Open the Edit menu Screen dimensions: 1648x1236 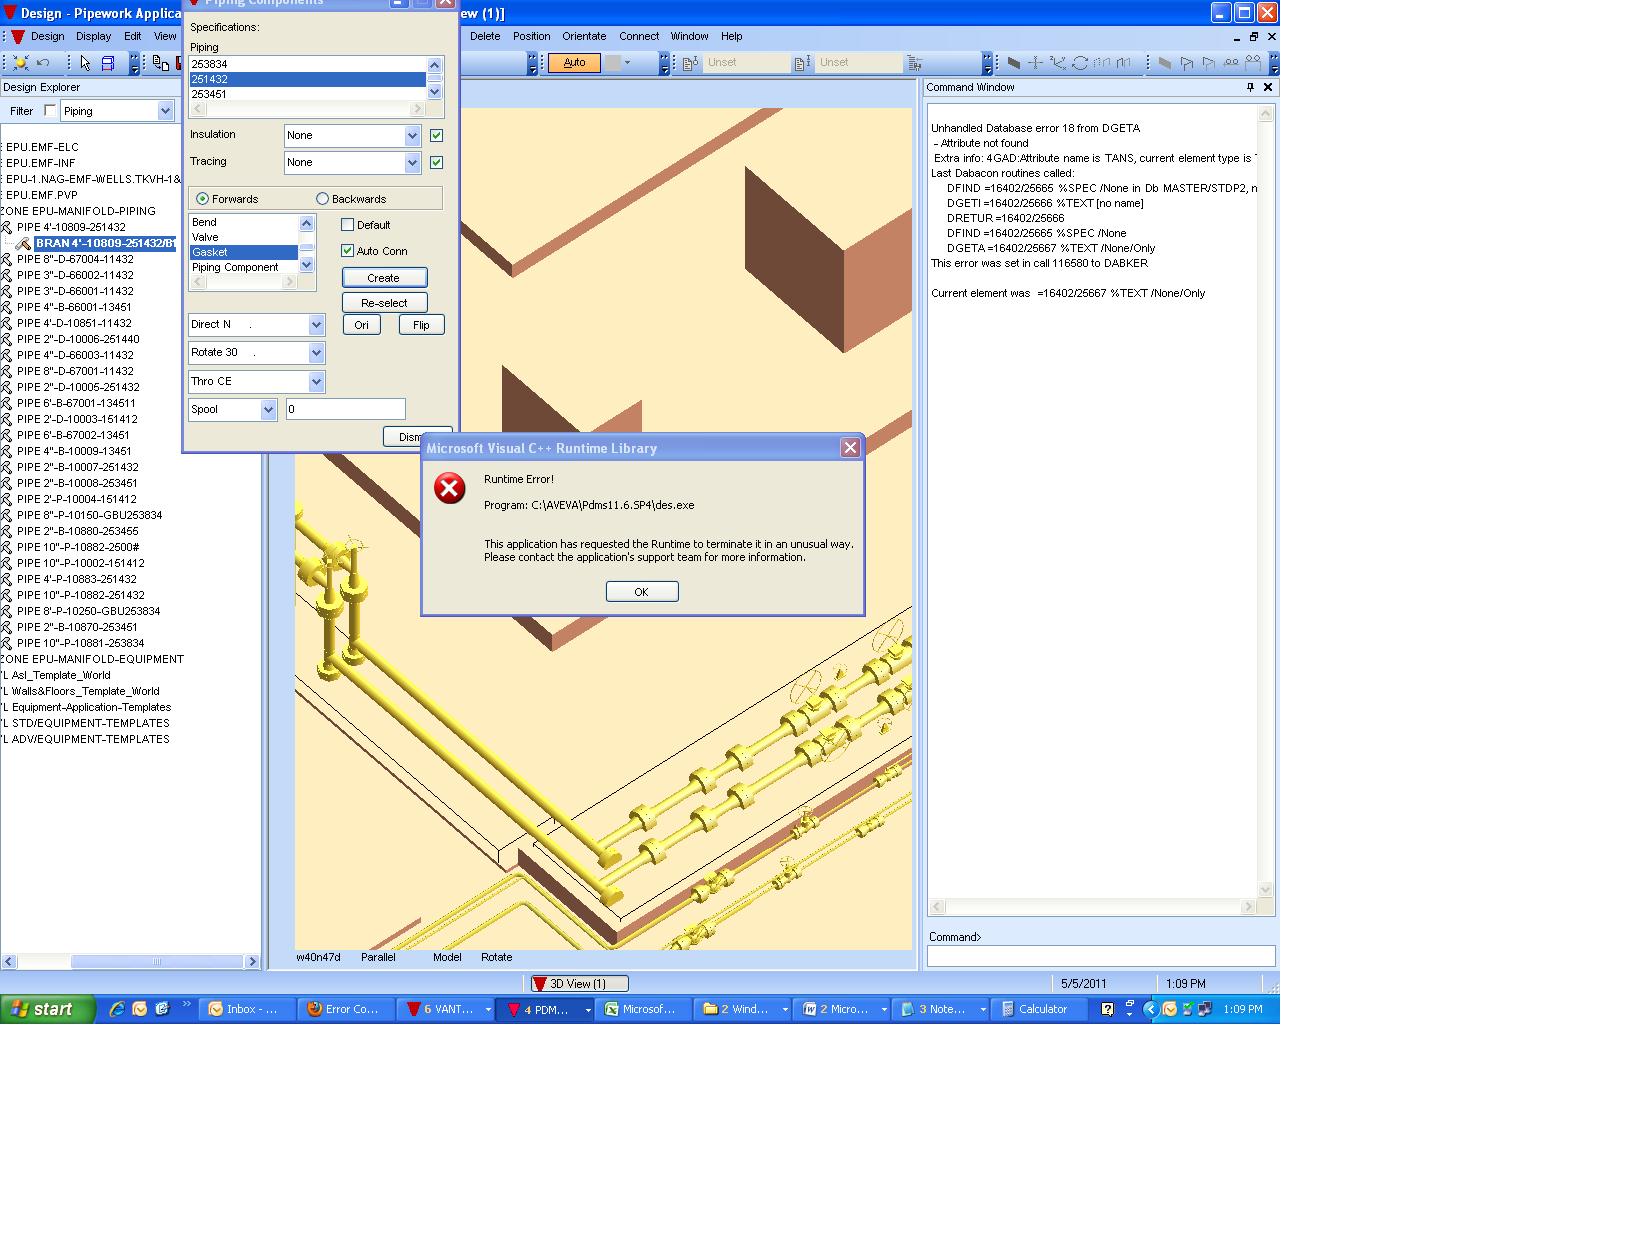pyautogui.click(x=133, y=36)
